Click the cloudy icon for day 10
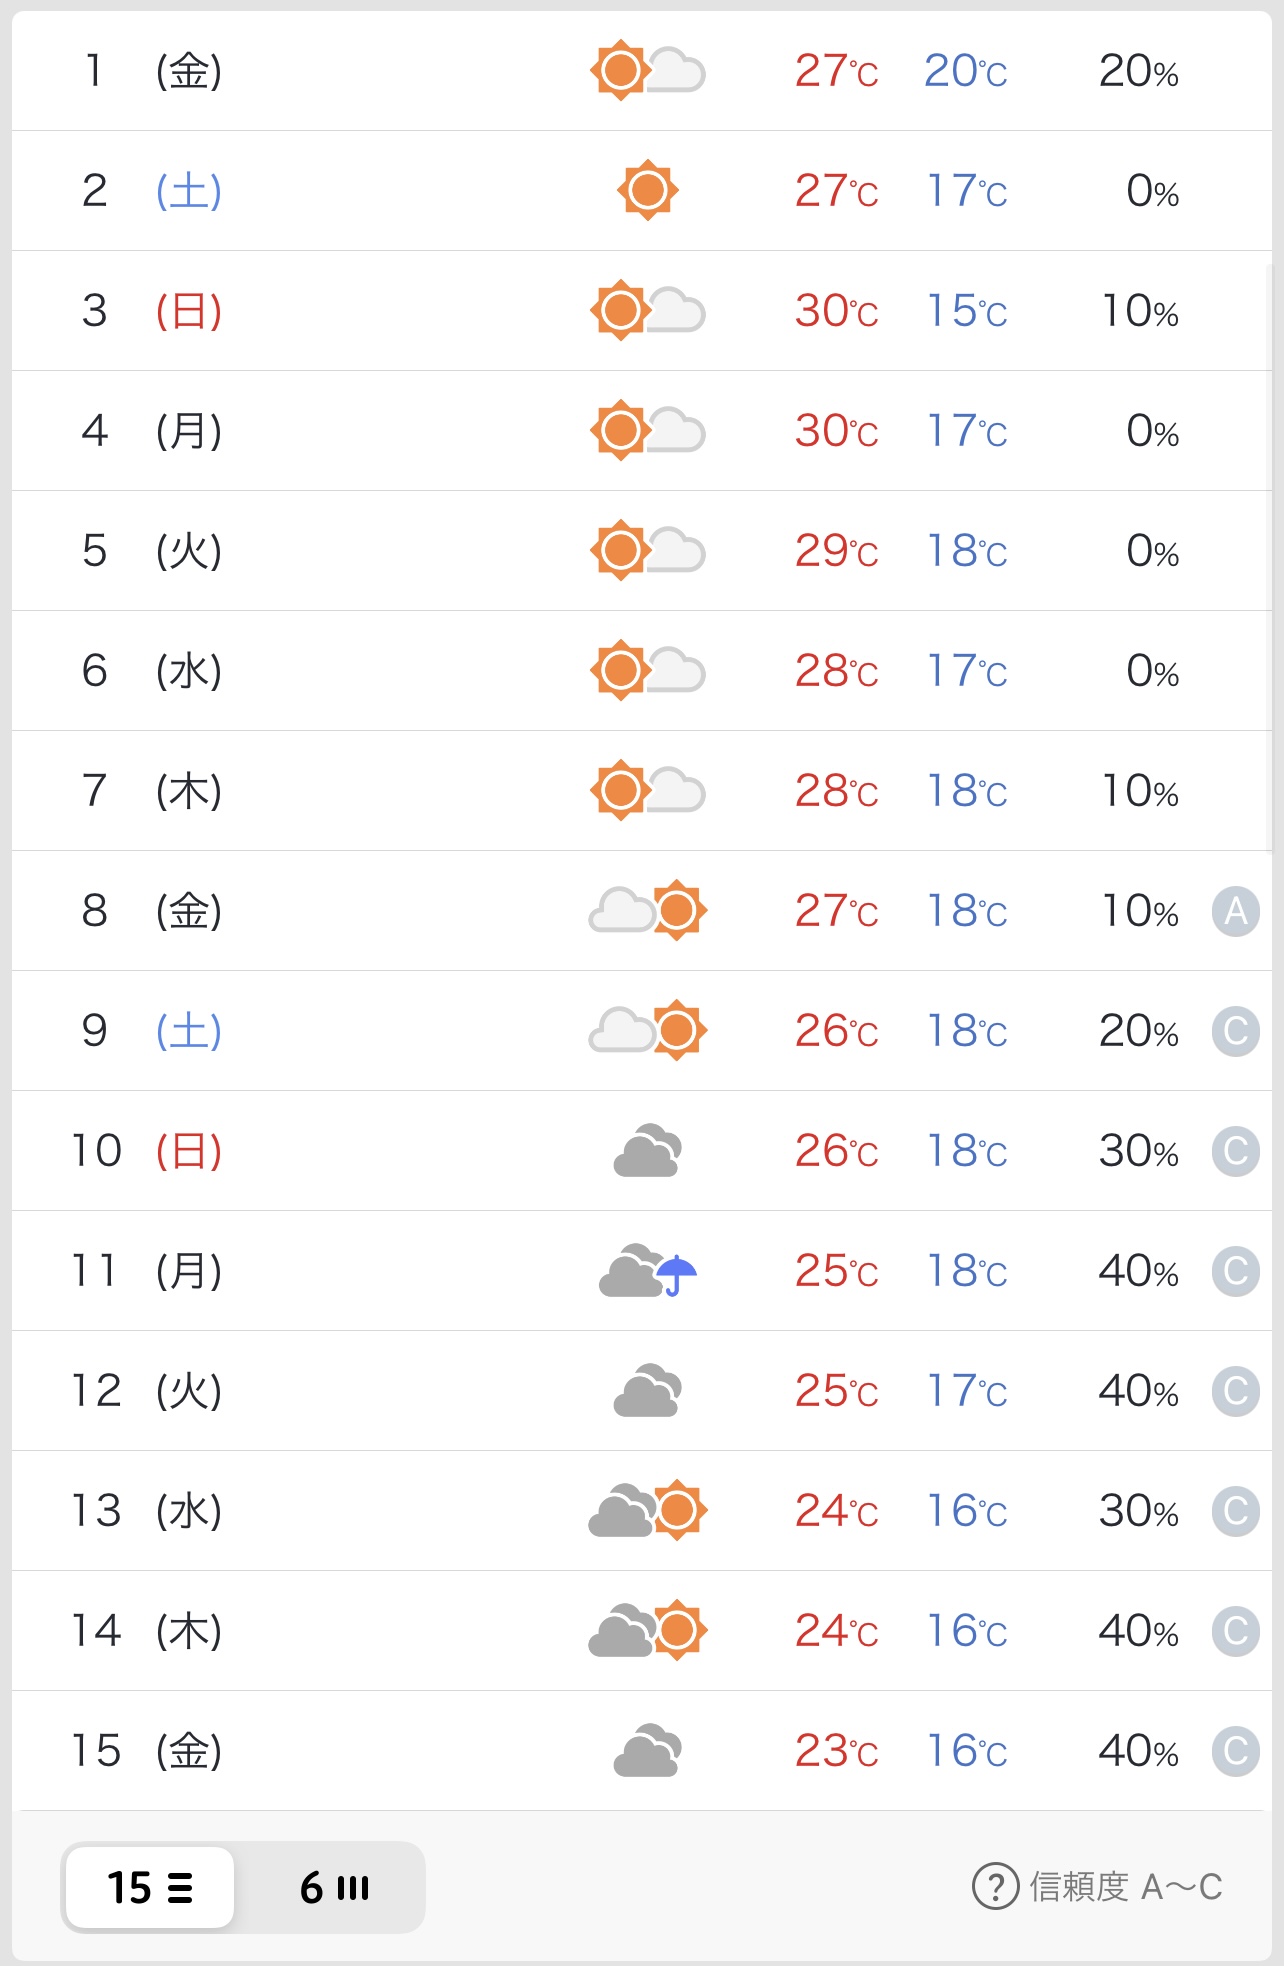 (x=647, y=1151)
